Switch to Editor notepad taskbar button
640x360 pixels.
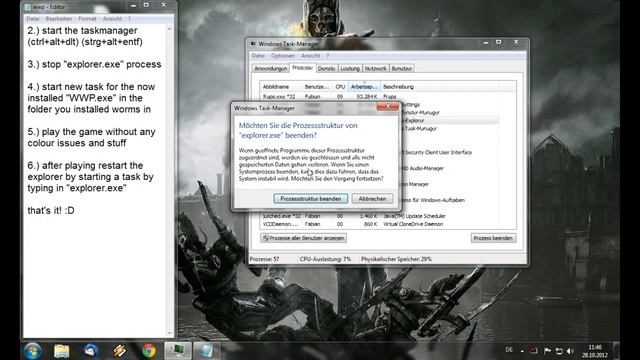pos(207,351)
